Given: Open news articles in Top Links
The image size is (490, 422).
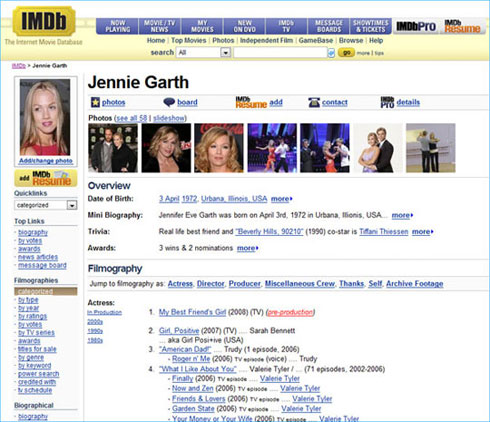Looking at the screenshot, I should point(38,257).
